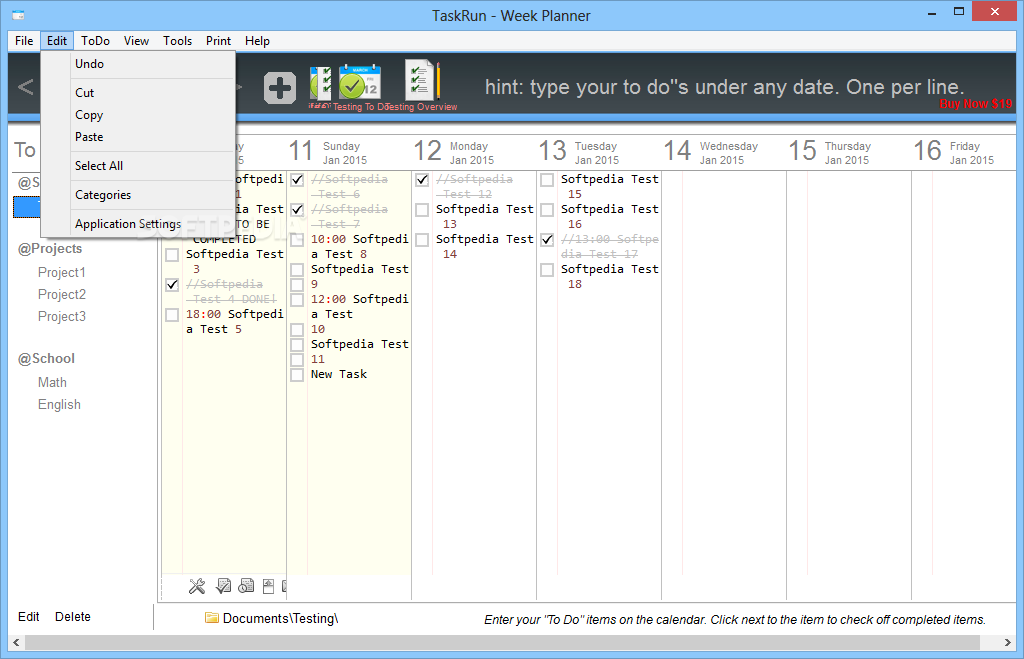Click the Buy Now $19 link
This screenshot has width=1024, height=659.
point(976,104)
